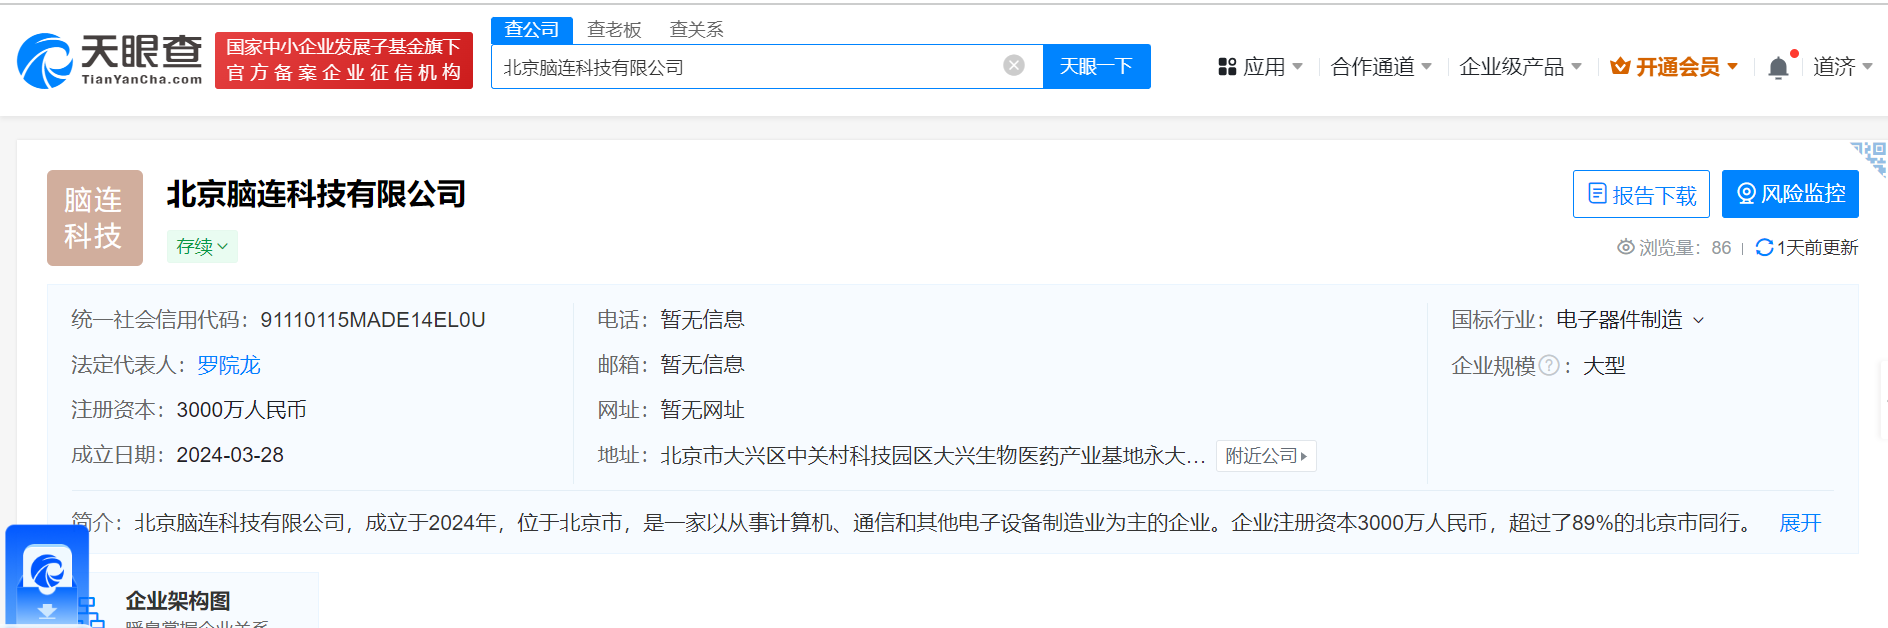This screenshot has height=628, width=1888.
Task: Open the floating app download widget
Action: [47, 576]
